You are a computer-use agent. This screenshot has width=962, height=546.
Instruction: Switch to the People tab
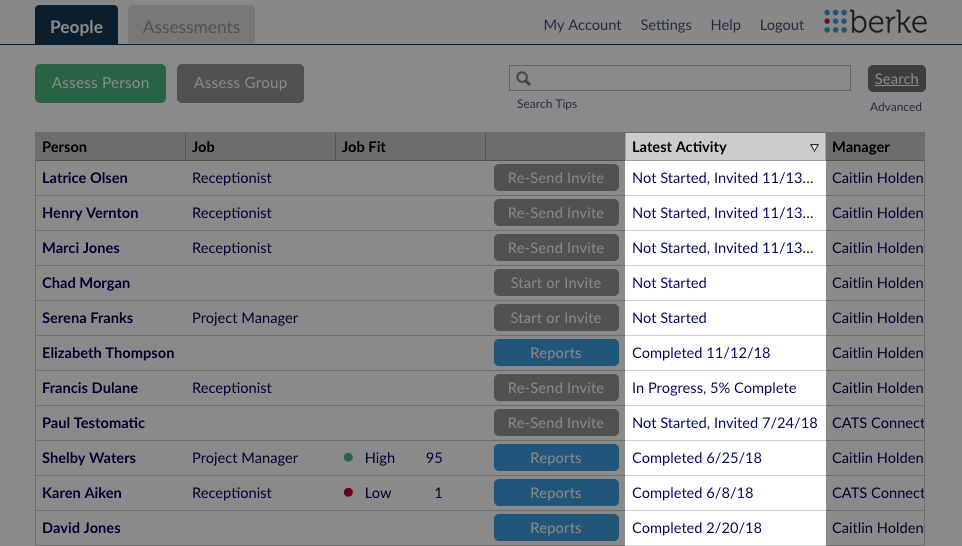pos(76,25)
